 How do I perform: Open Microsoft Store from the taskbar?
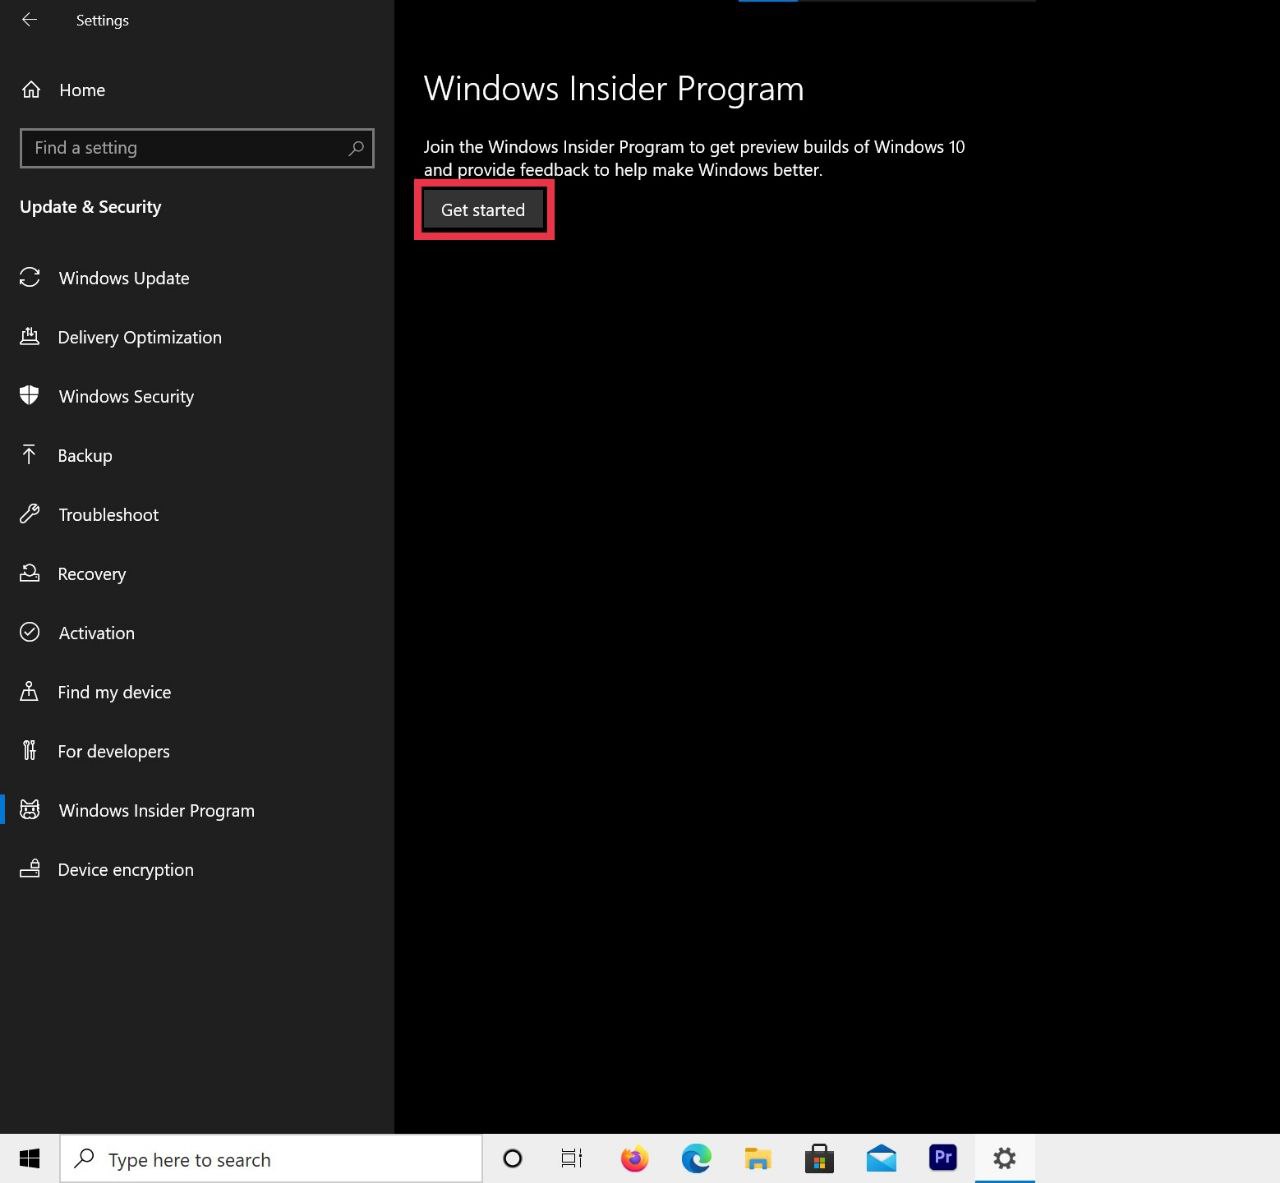click(x=819, y=1159)
